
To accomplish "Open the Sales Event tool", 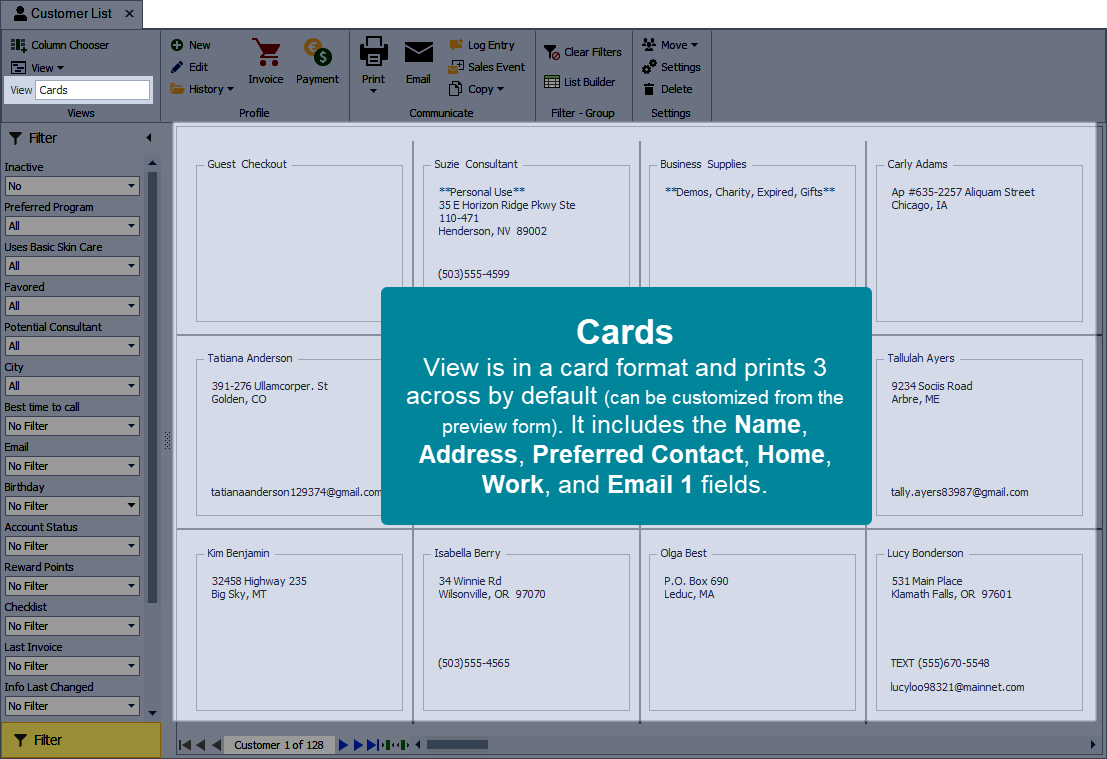I will (x=487, y=66).
